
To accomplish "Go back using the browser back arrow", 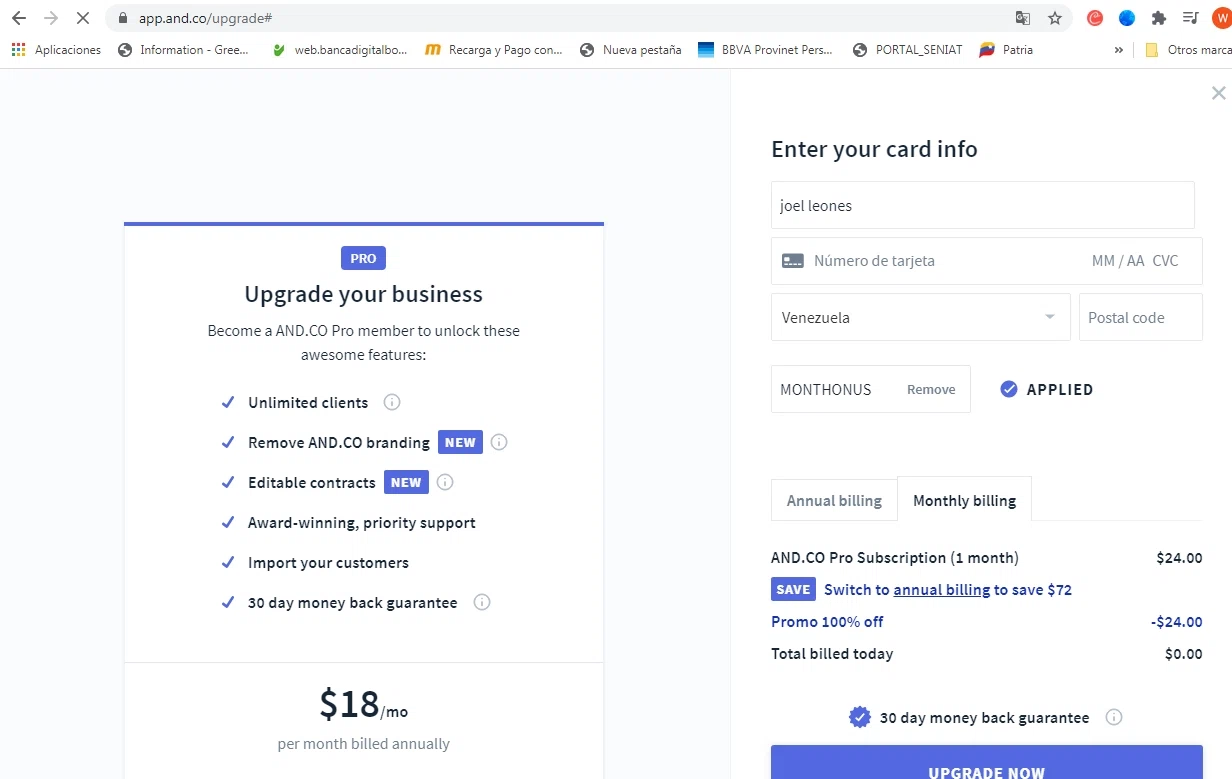I will [x=19, y=18].
